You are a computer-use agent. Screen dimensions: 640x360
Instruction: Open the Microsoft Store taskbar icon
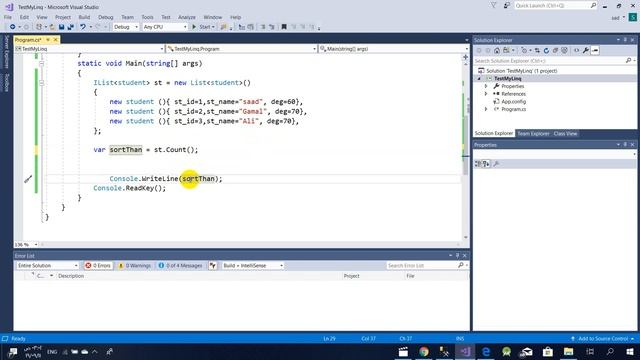[x=548, y=351]
